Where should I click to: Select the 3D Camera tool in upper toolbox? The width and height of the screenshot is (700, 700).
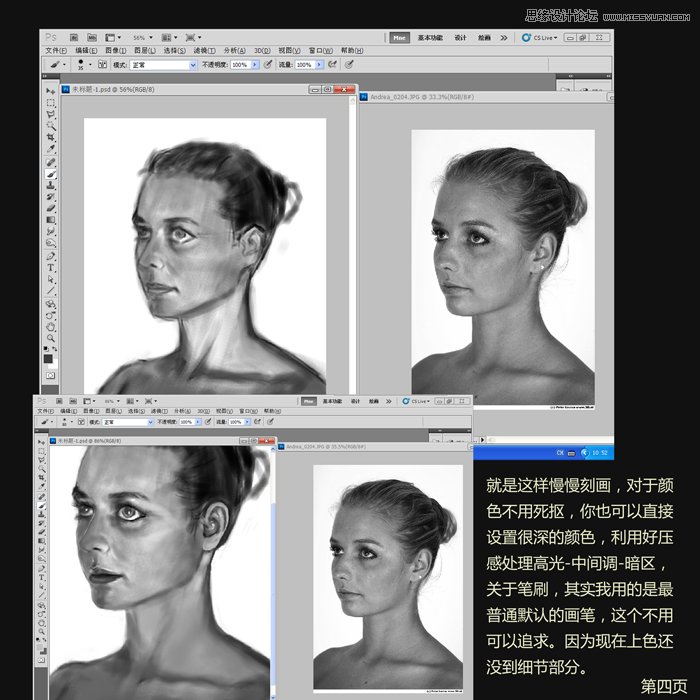pos(50,316)
